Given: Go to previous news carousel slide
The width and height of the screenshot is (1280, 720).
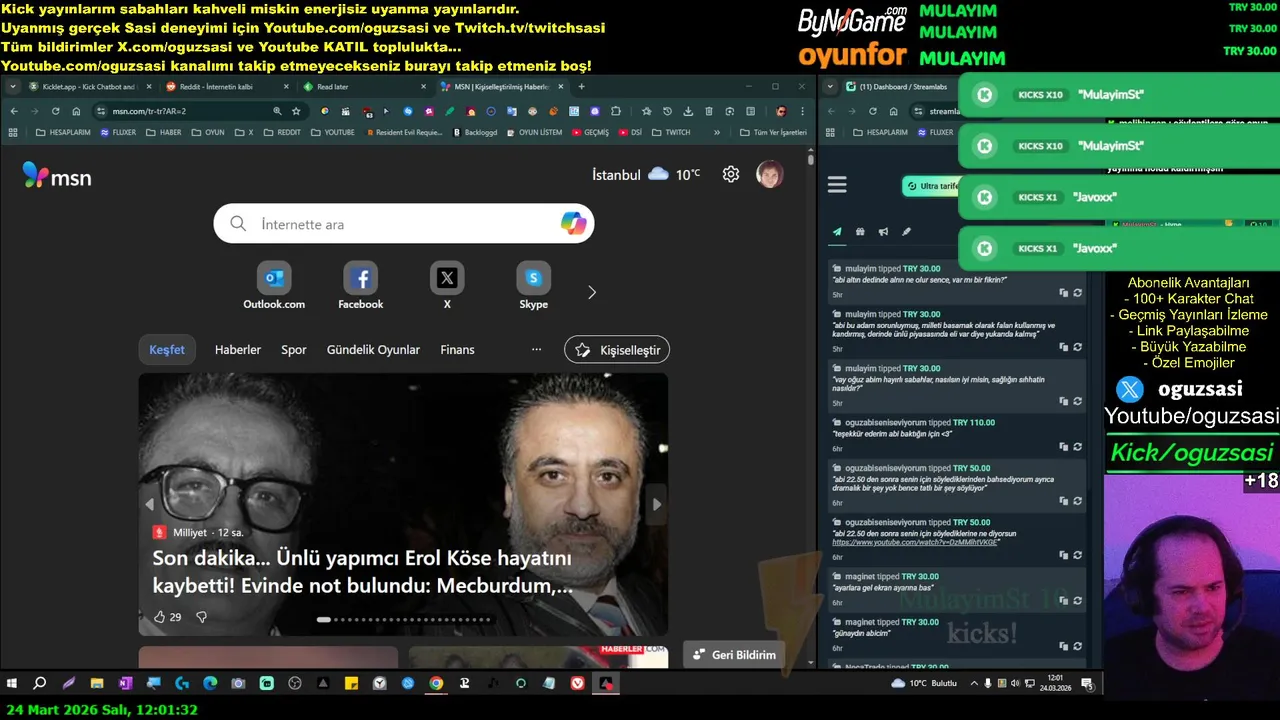Looking at the screenshot, I should coord(150,505).
